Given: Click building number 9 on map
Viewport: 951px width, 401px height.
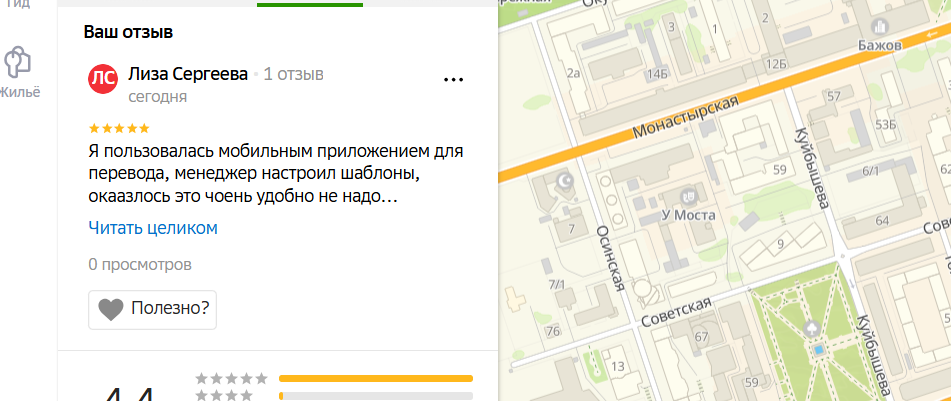Looking at the screenshot, I should coord(781,244).
